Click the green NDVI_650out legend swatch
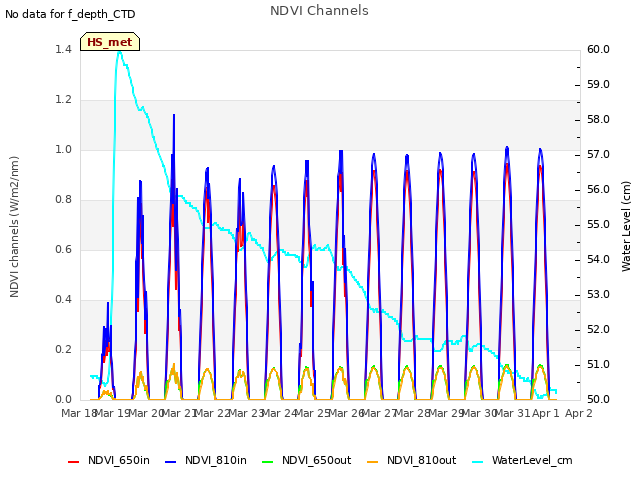The height and width of the screenshot is (480, 640). (x=268, y=462)
